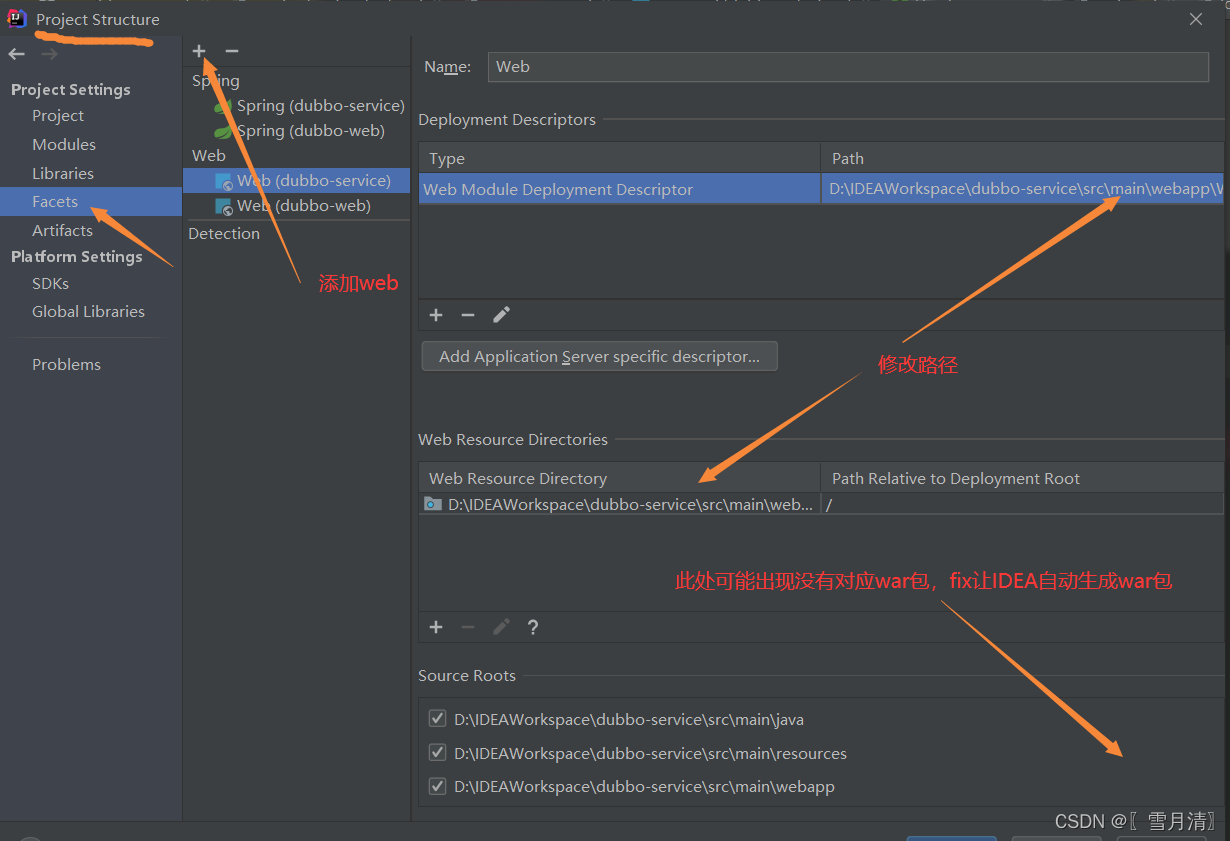Add a deployment descriptor with plus icon
Screen dimensions: 1230x841
pyautogui.click(x=436, y=315)
